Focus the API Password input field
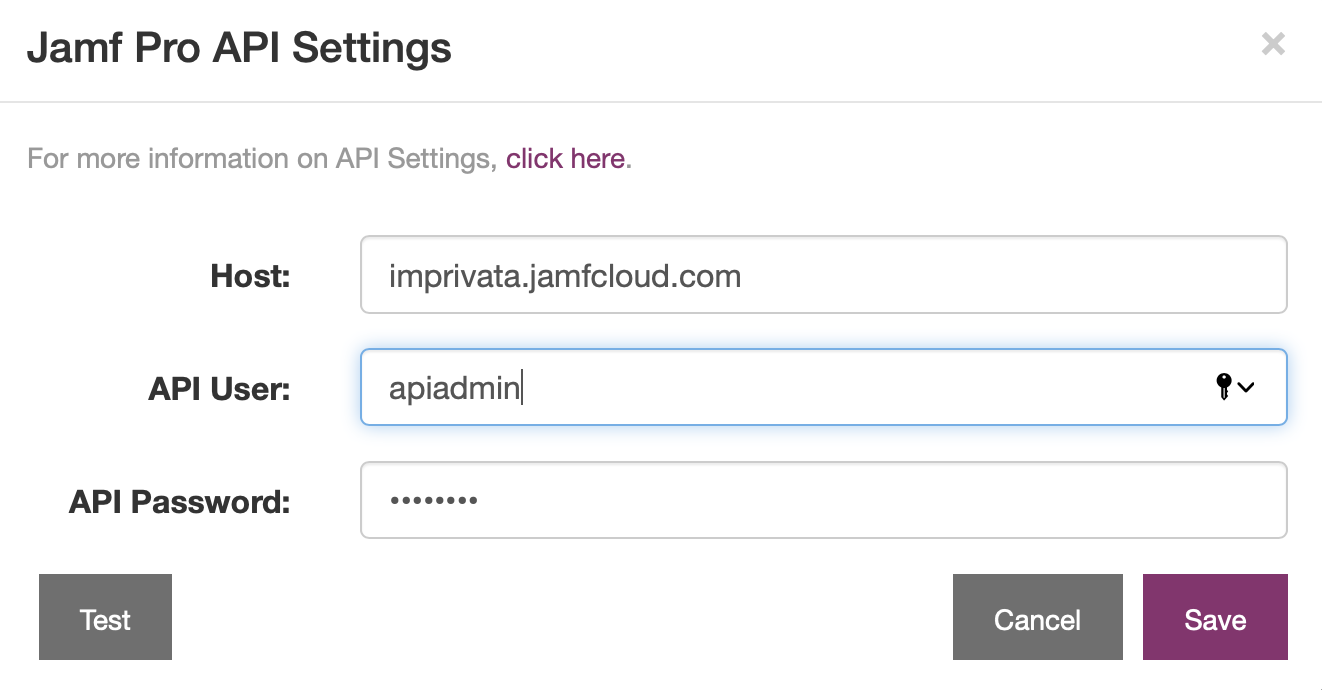 (823, 500)
